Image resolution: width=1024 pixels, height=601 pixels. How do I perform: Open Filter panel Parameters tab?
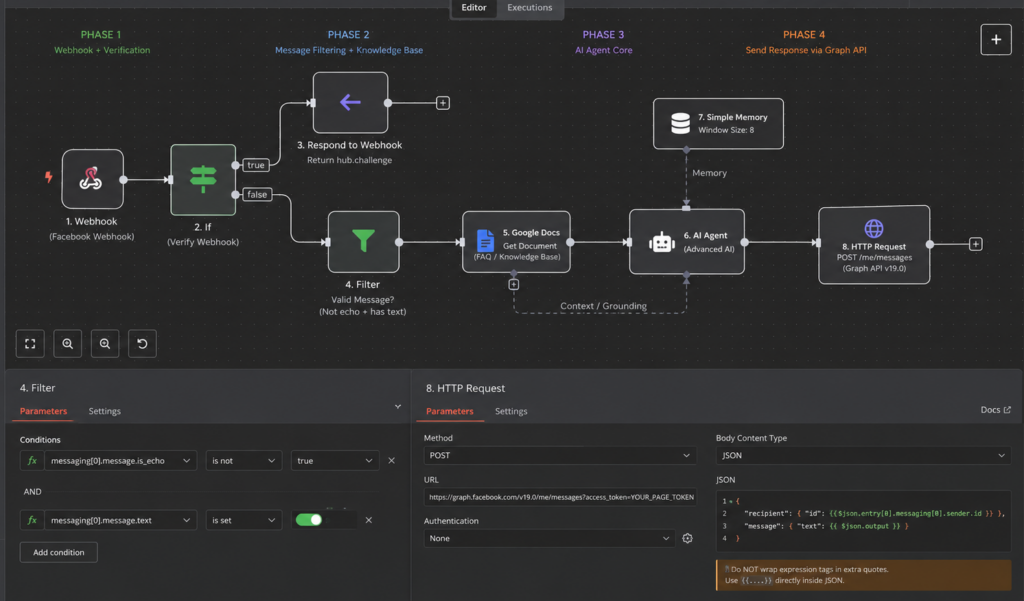click(x=43, y=411)
